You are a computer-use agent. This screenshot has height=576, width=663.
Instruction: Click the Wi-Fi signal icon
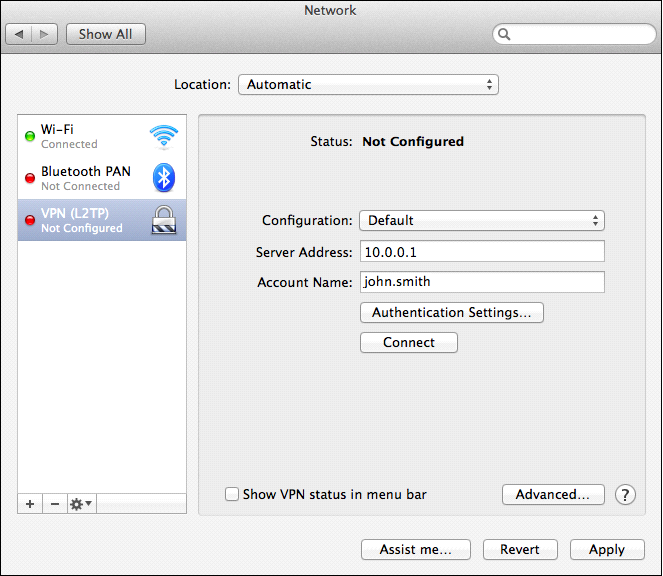(164, 137)
